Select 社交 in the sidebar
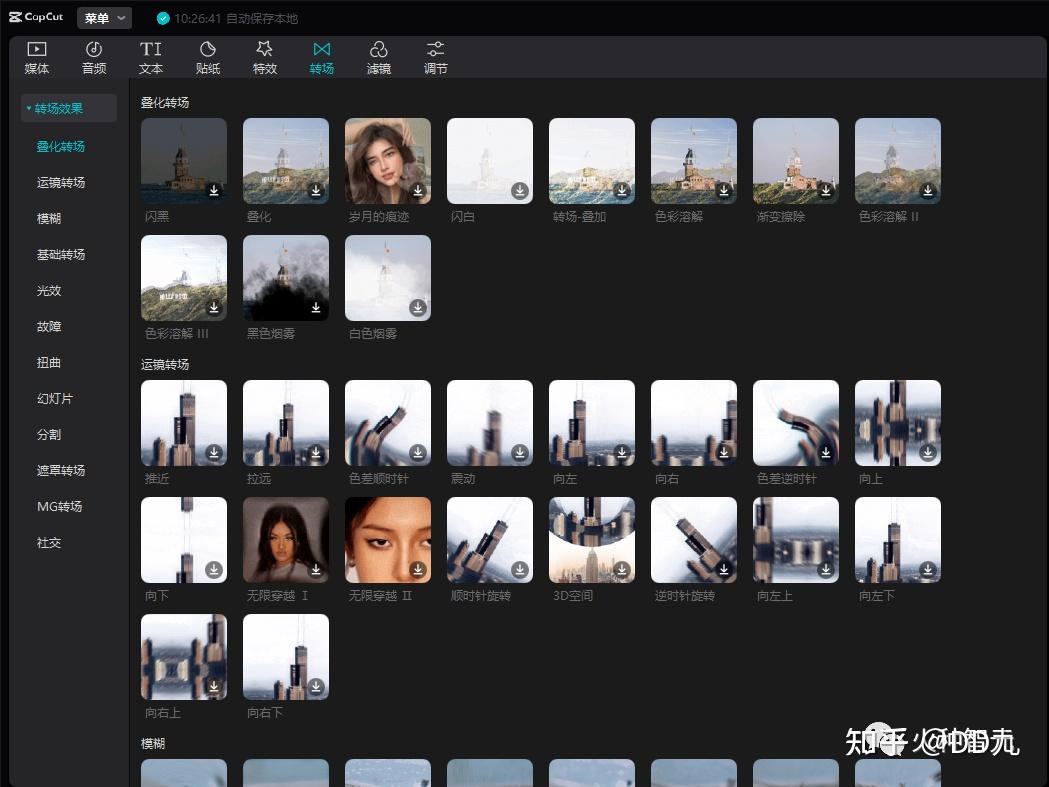The image size is (1049, 787). [49, 543]
